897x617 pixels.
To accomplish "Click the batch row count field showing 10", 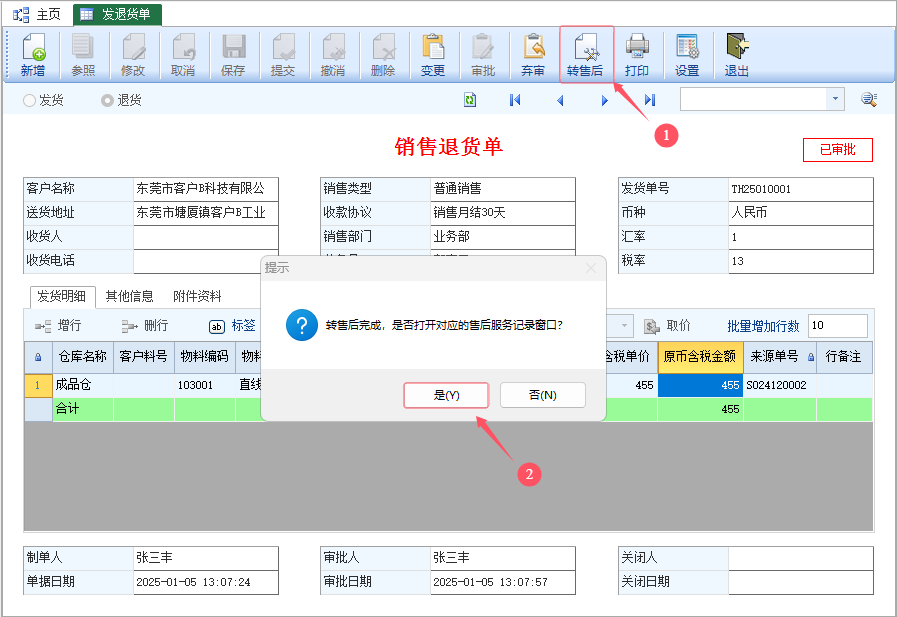I will click(838, 326).
